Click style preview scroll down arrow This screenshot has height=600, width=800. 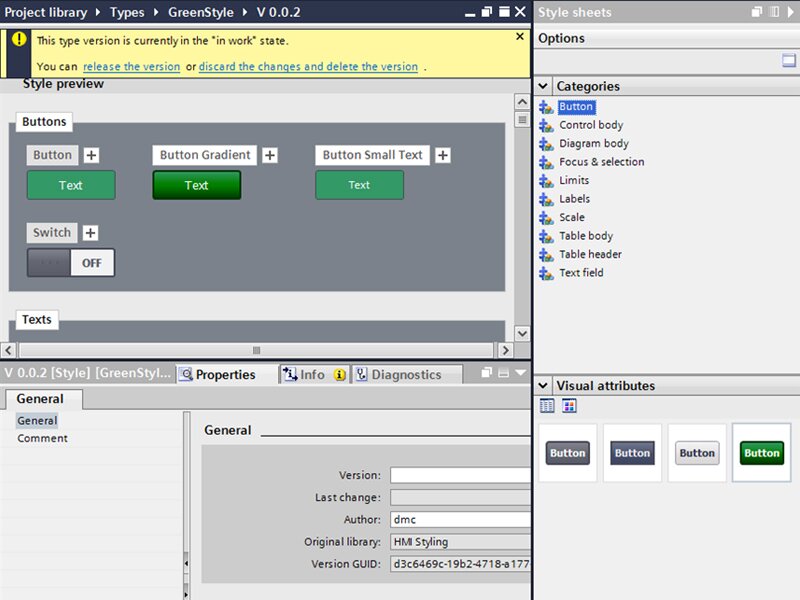click(x=522, y=334)
